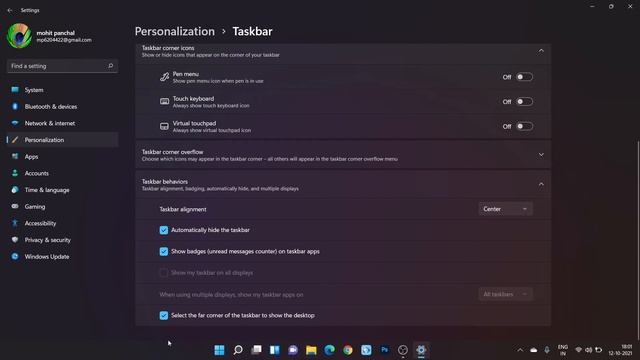
Task: Show hidden icons in system tray
Action: click(x=520, y=350)
